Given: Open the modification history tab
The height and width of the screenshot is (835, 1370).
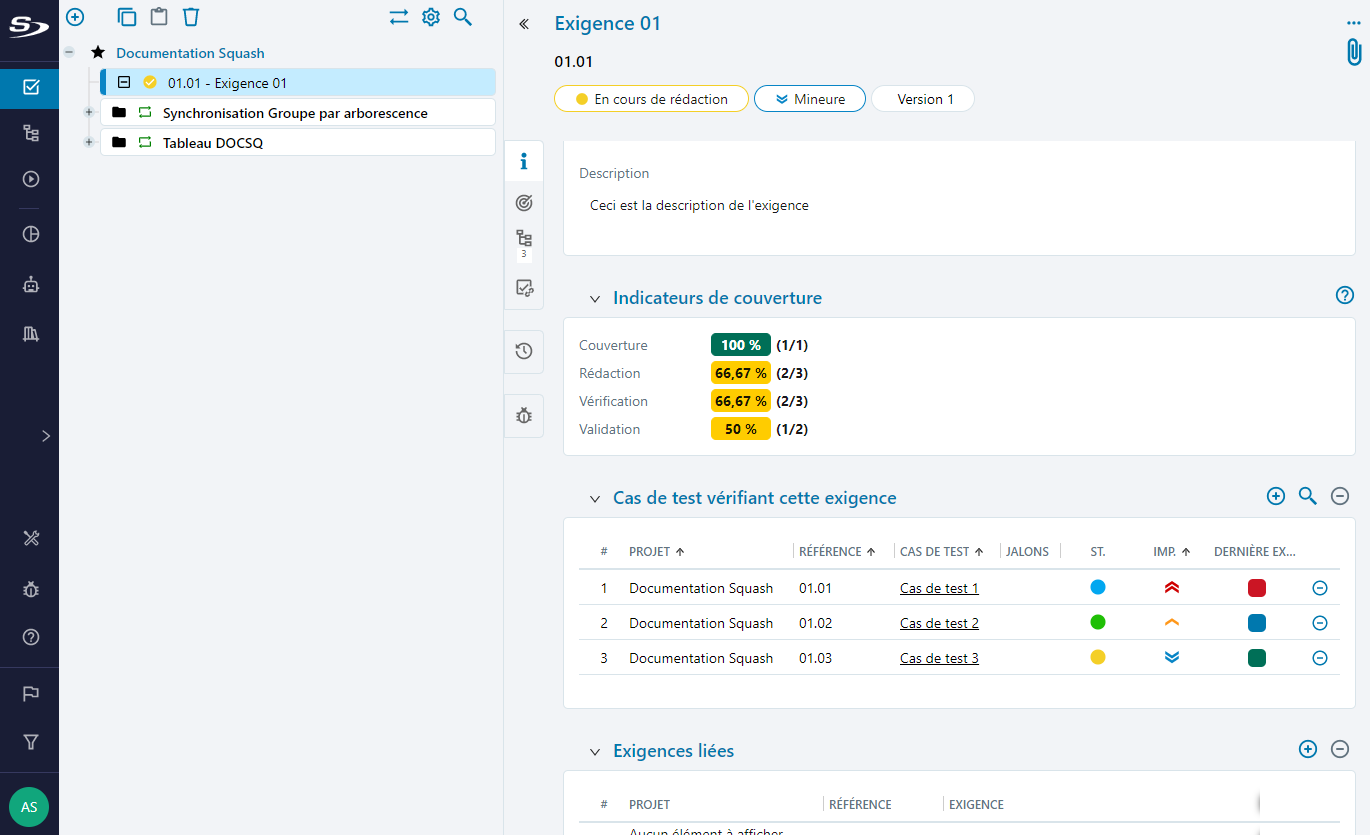Looking at the screenshot, I should (524, 351).
